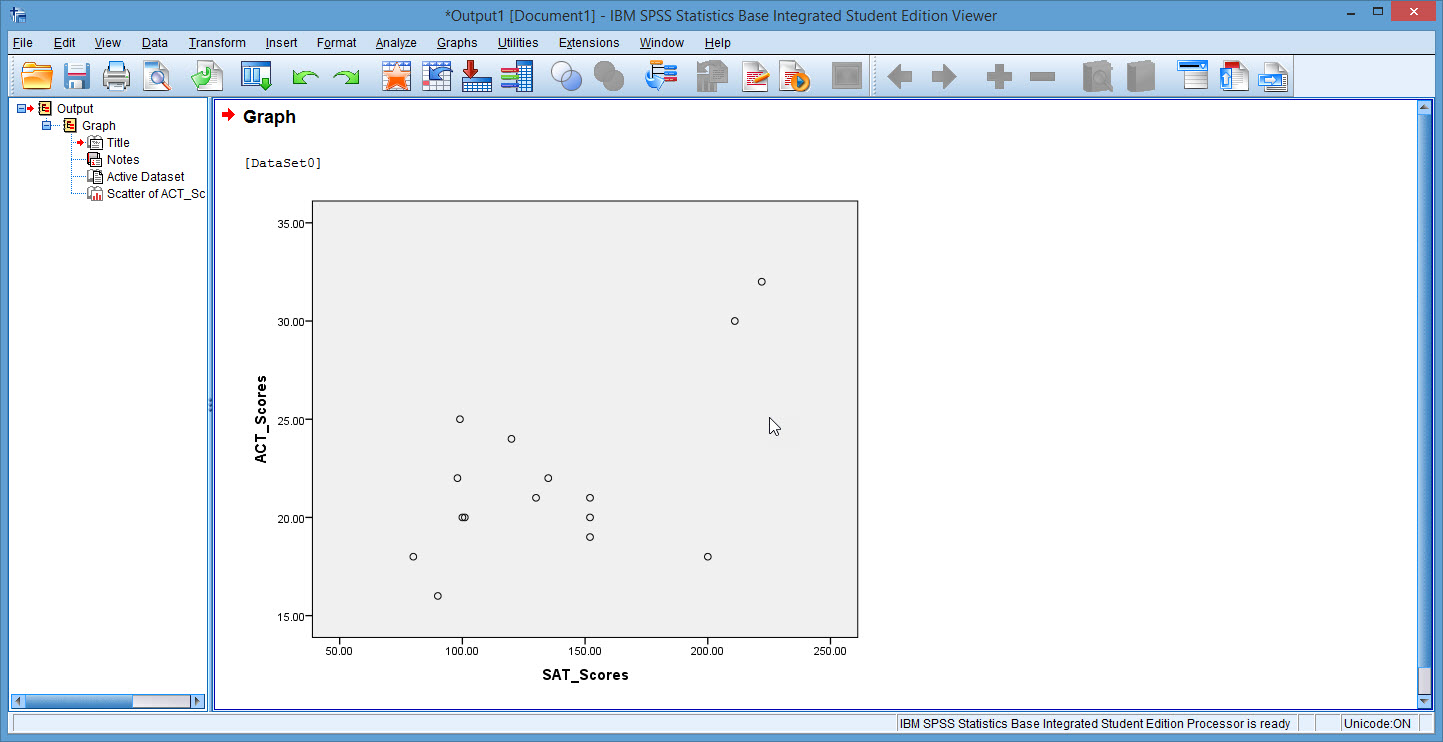This screenshot has height=742, width=1443.
Task: Collapse outline with the minus icon
Action: (x=1042, y=76)
